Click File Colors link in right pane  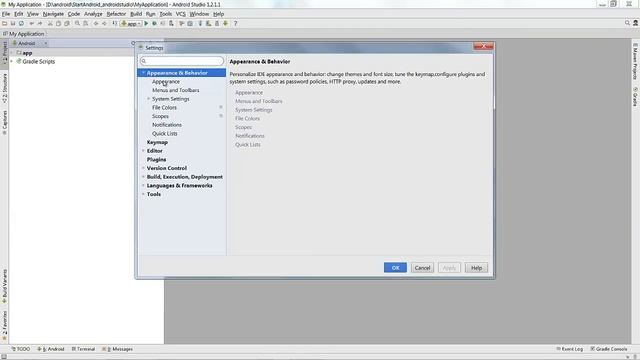click(x=247, y=118)
